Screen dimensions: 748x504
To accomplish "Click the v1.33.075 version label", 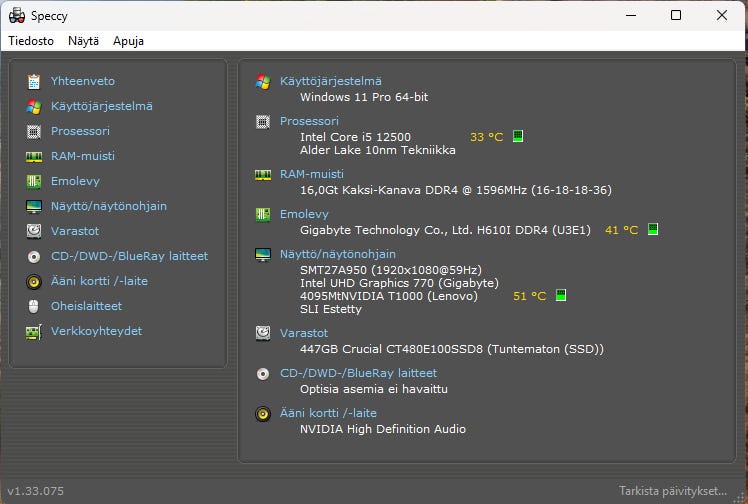I will tap(35, 491).
